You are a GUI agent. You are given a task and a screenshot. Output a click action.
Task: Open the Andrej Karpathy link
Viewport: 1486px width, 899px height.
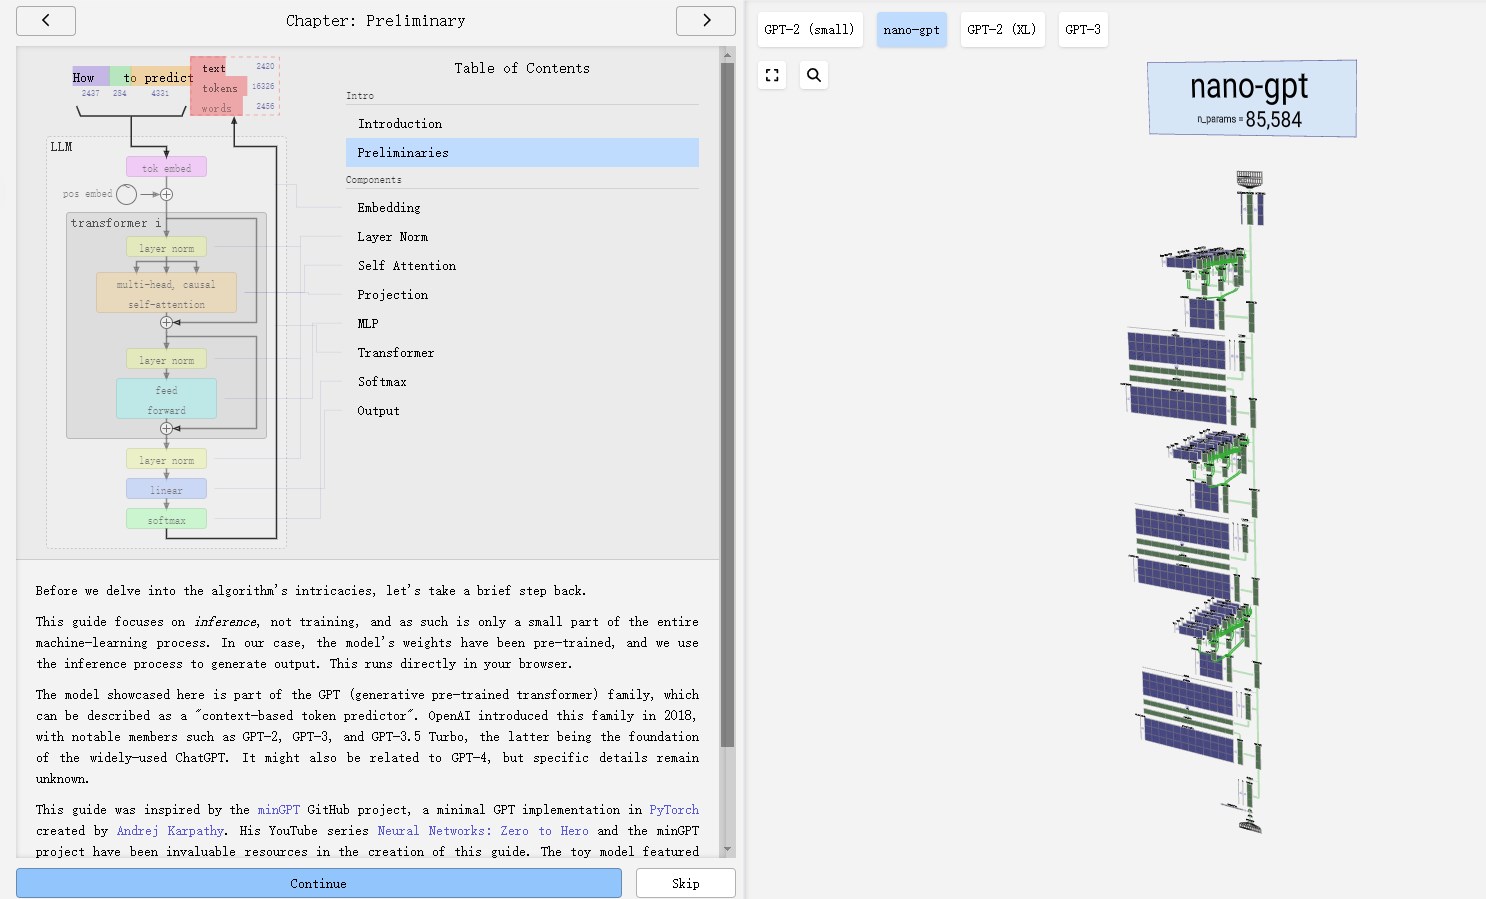click(170, 831)
